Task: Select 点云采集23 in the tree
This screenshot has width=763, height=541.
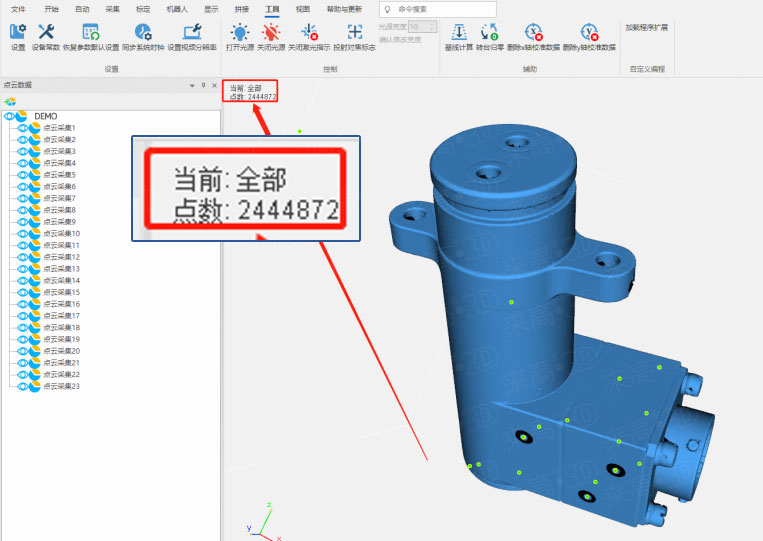Action: pyautogui.click(x=61, y=386)
